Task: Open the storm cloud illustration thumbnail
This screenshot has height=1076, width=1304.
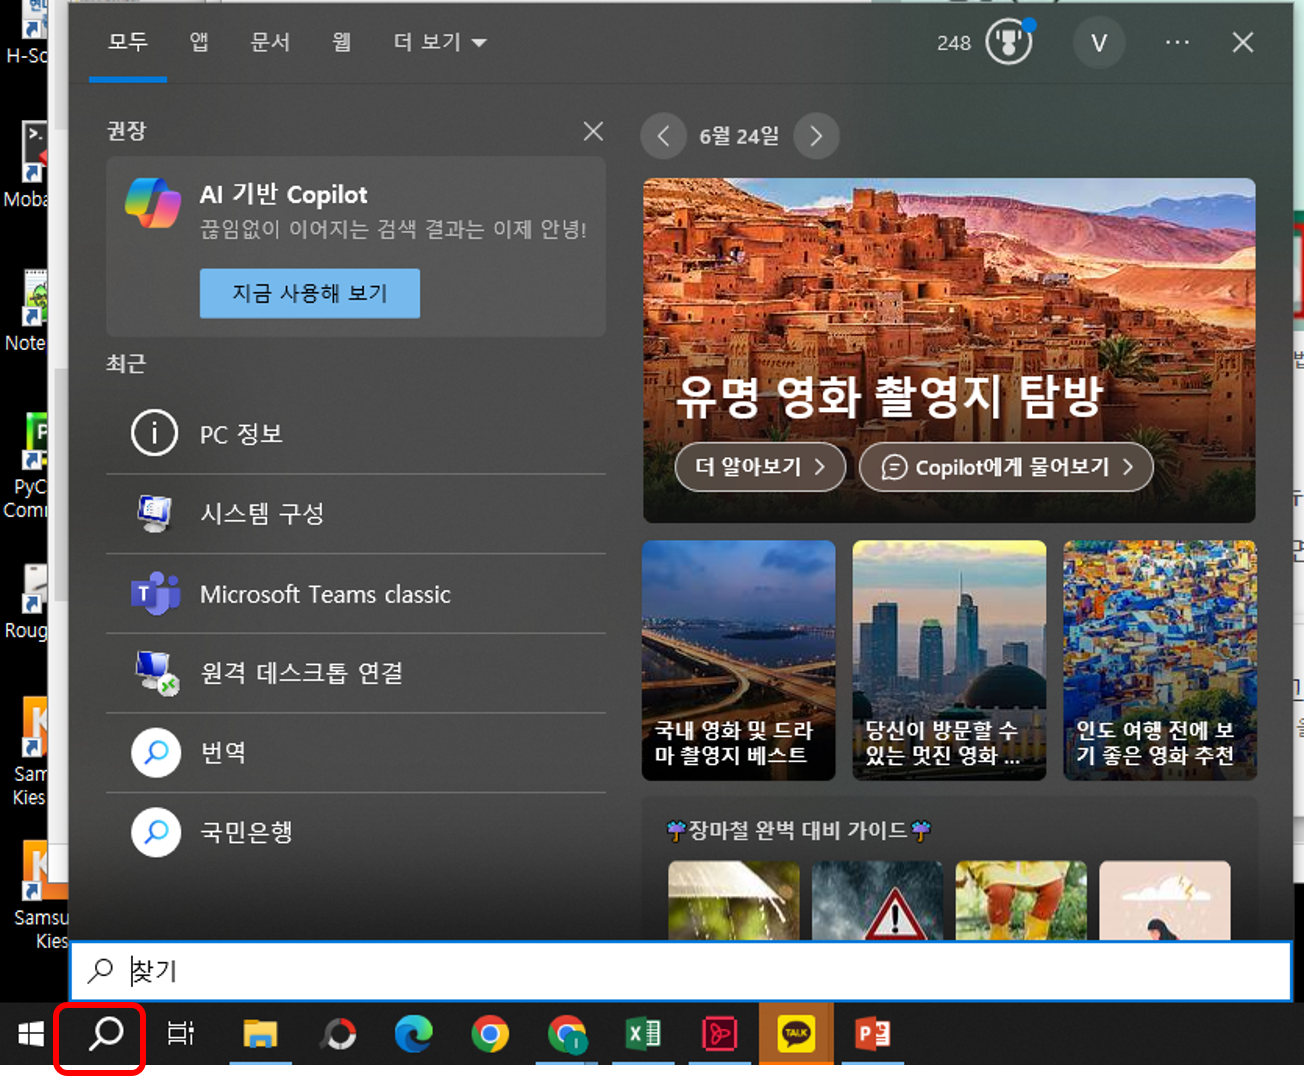Action: pyautogui.click(x=1165, y=900)
